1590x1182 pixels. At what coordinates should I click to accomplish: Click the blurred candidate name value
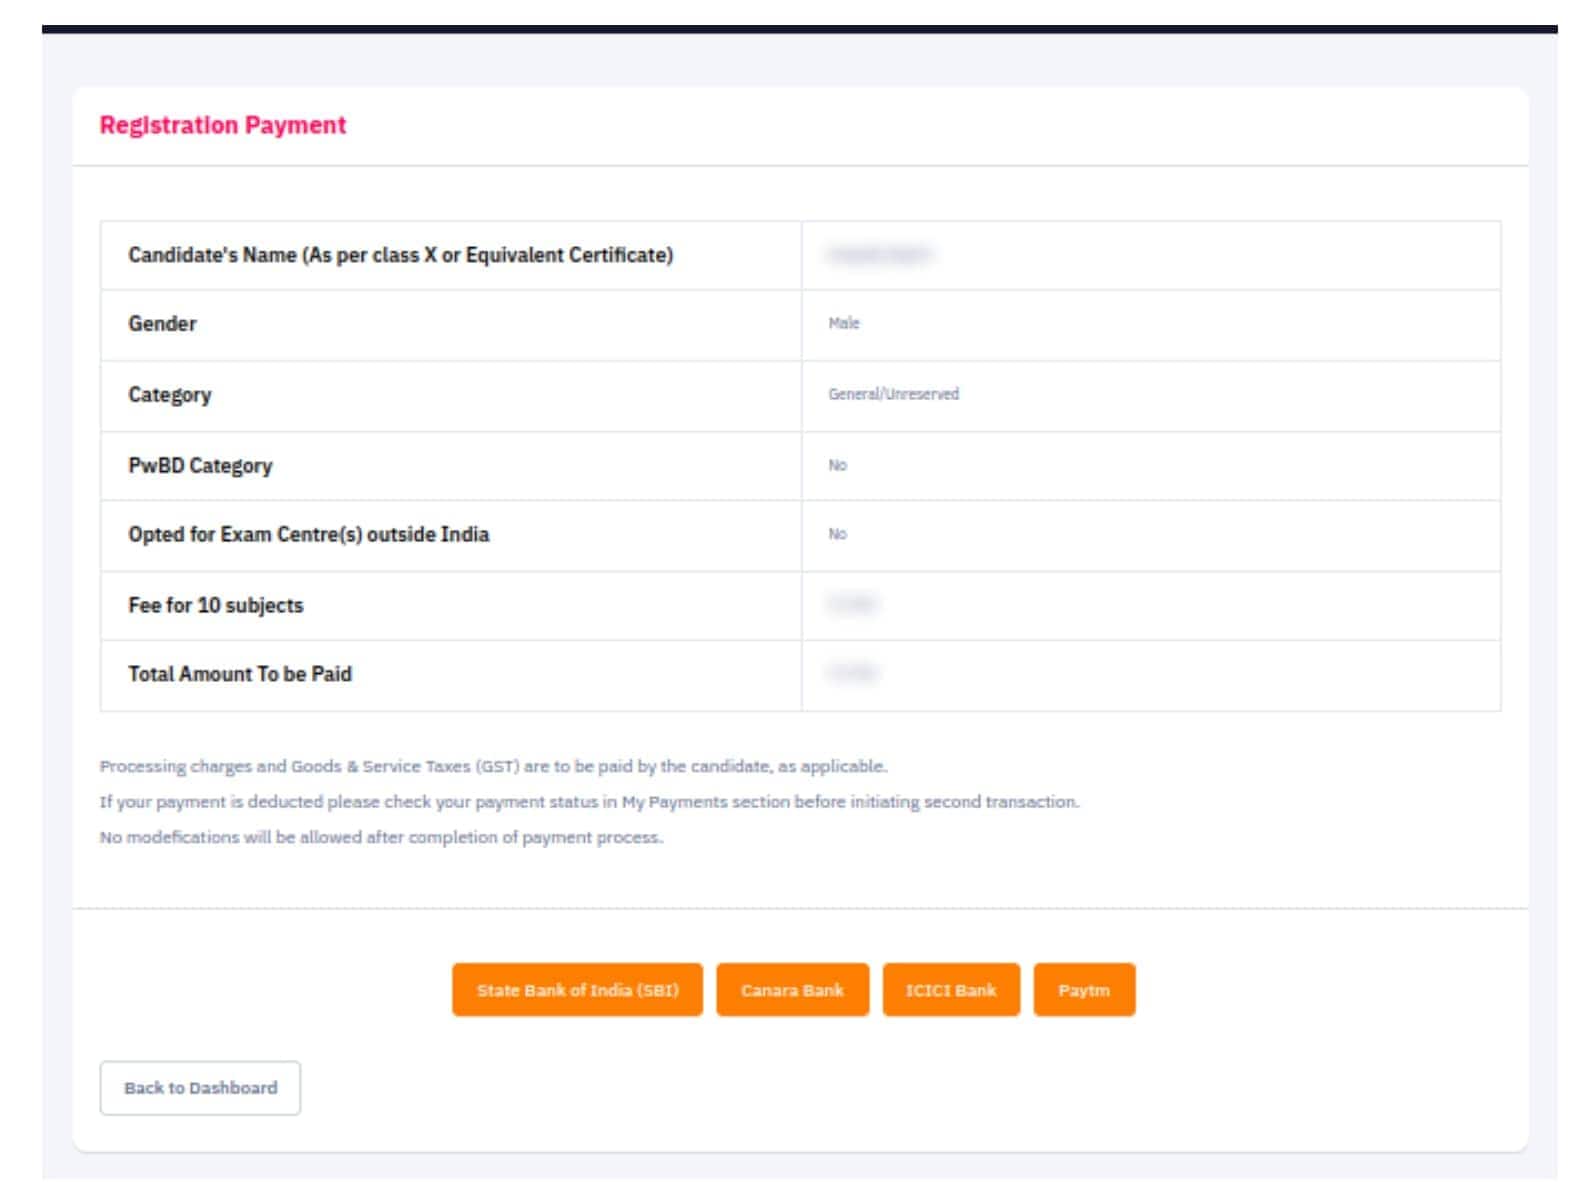click(879, 255)
